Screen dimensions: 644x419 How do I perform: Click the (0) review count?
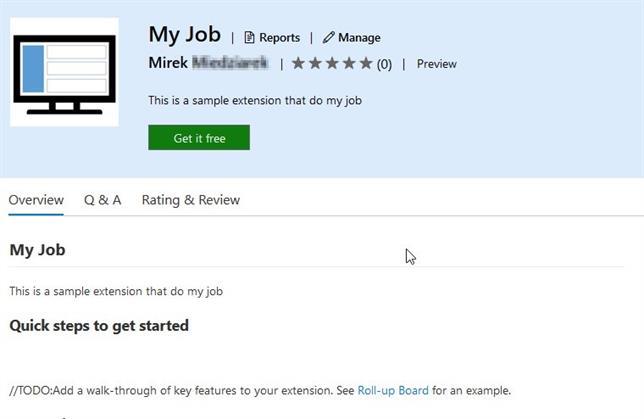384,64
